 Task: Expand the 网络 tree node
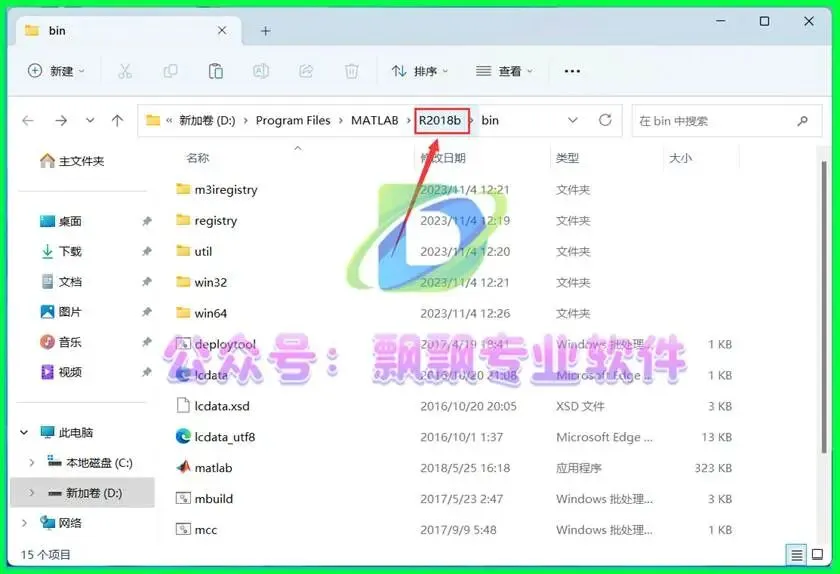tap(24, 523)
